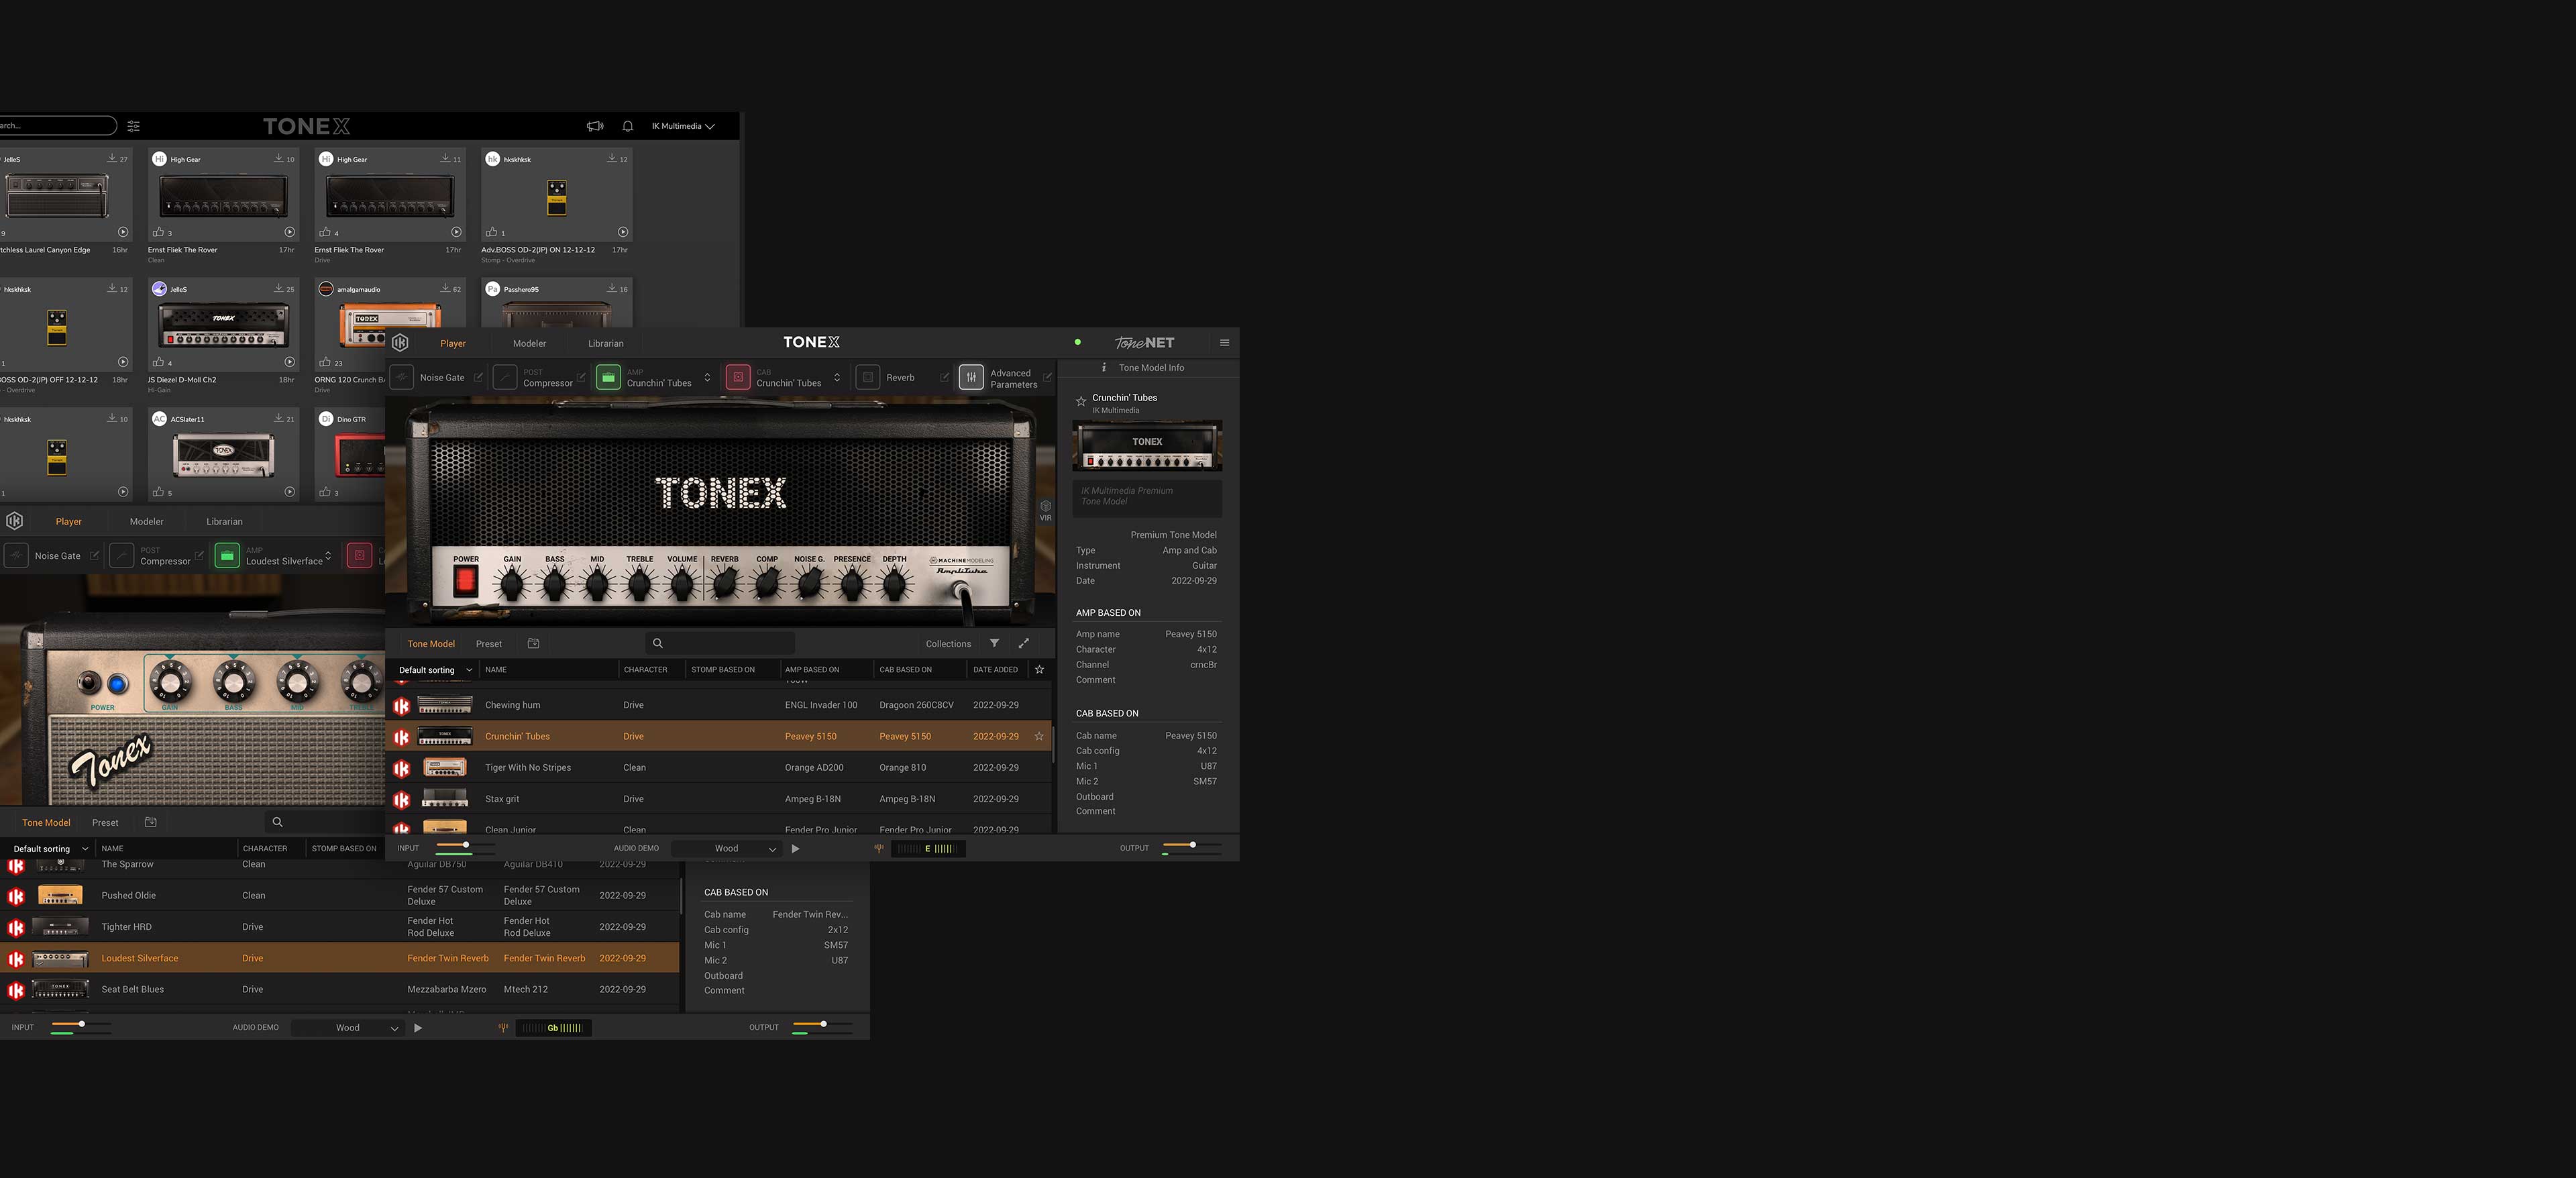Click the VIR cabinet icon beside the amp
2576x1178 pixels.
click(1045, 509)
